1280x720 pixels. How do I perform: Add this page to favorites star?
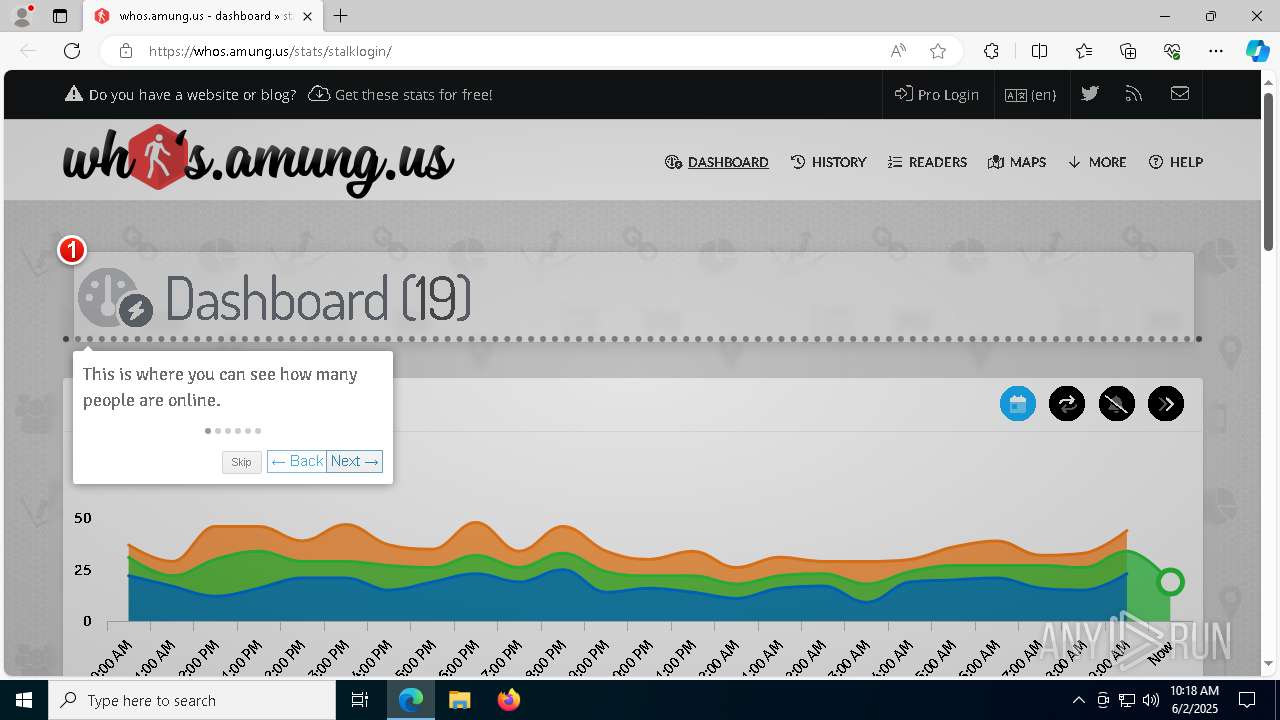tap(938, 51)
